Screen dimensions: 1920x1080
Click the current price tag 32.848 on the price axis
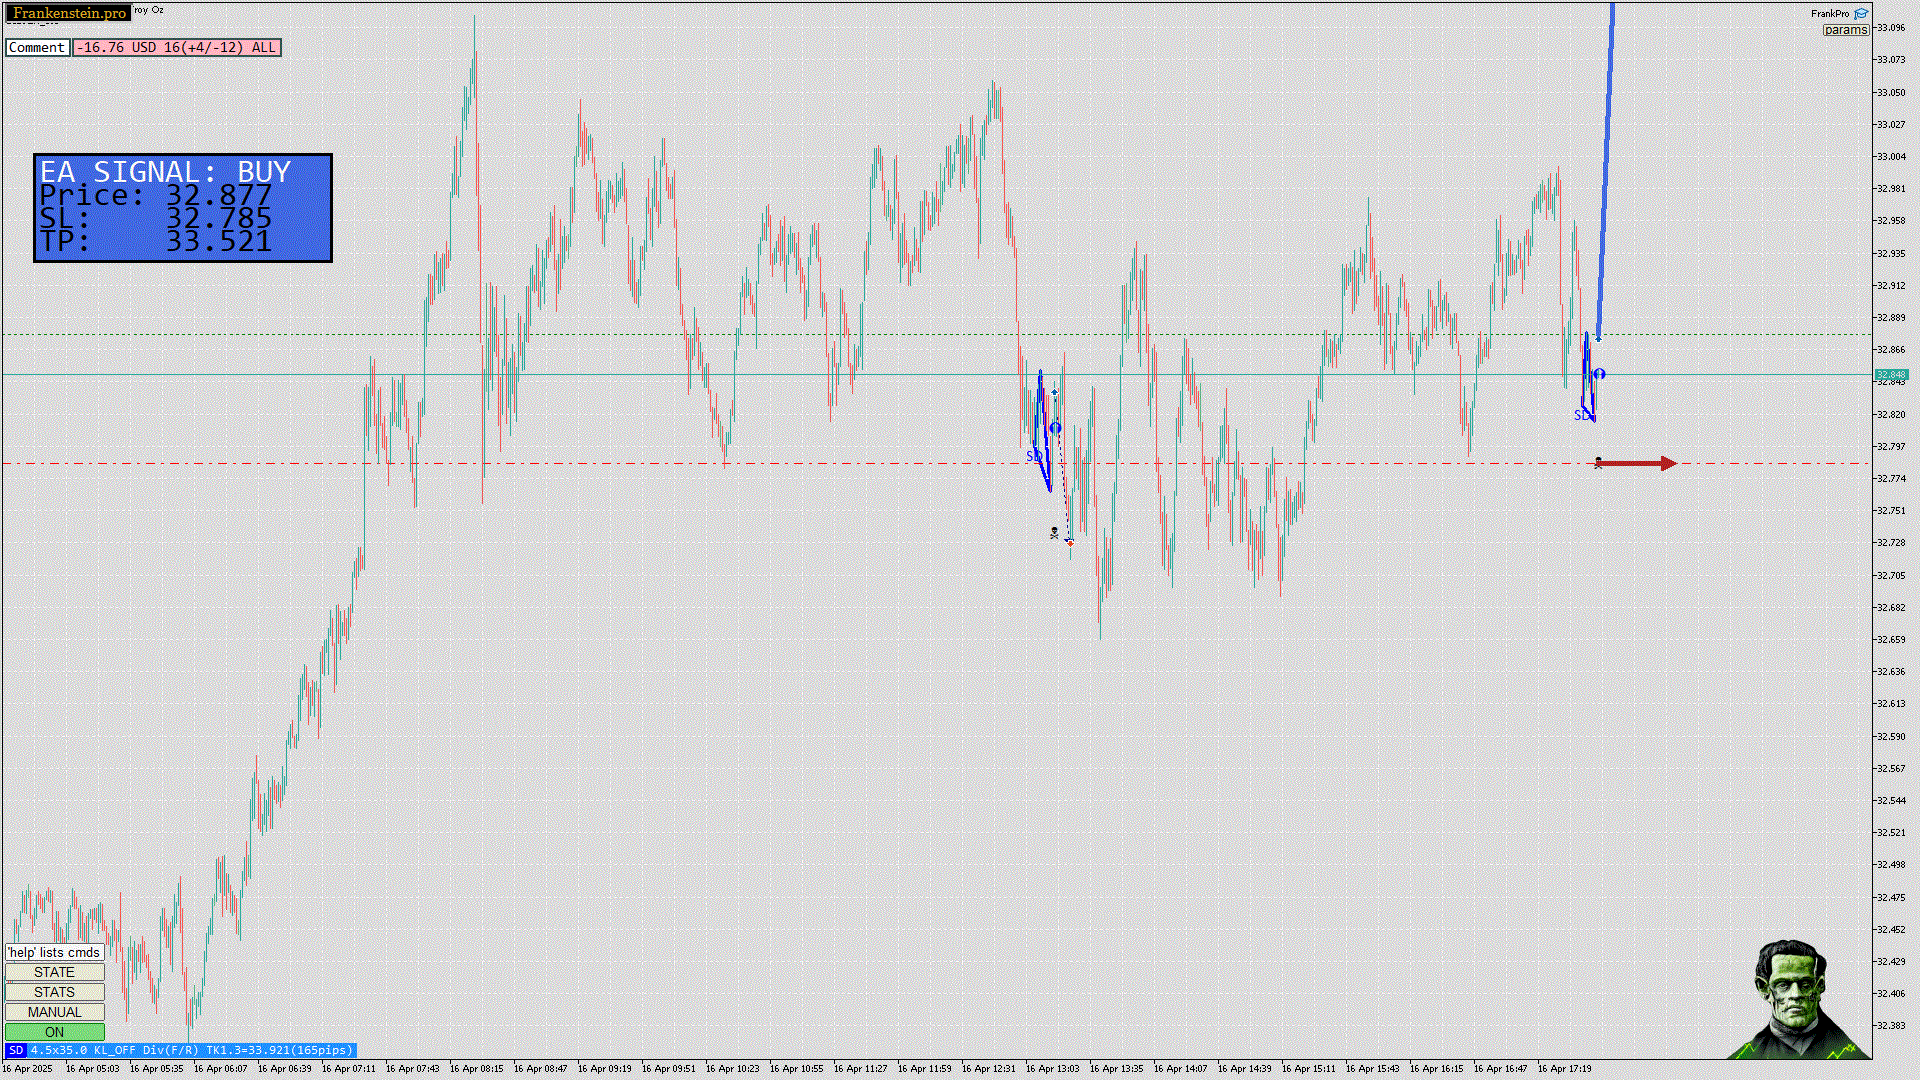click(1891, 375)
